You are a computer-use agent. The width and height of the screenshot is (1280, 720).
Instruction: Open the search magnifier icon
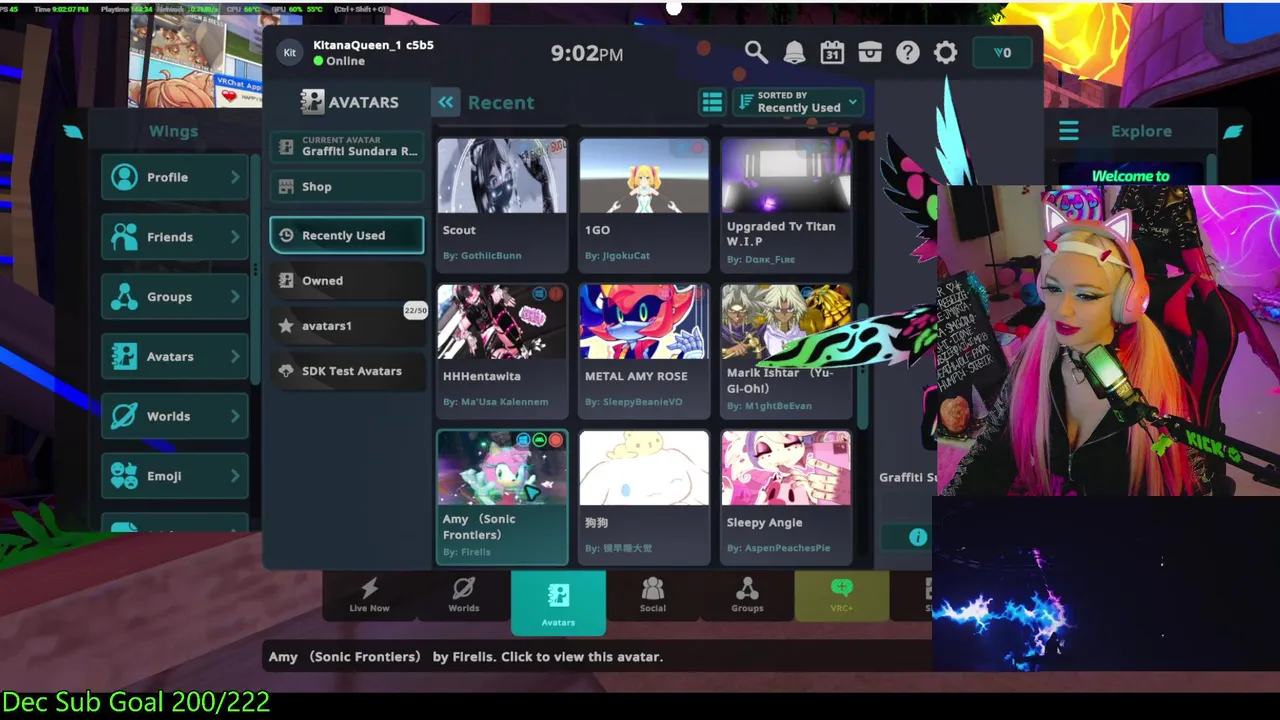coord(756,52)
